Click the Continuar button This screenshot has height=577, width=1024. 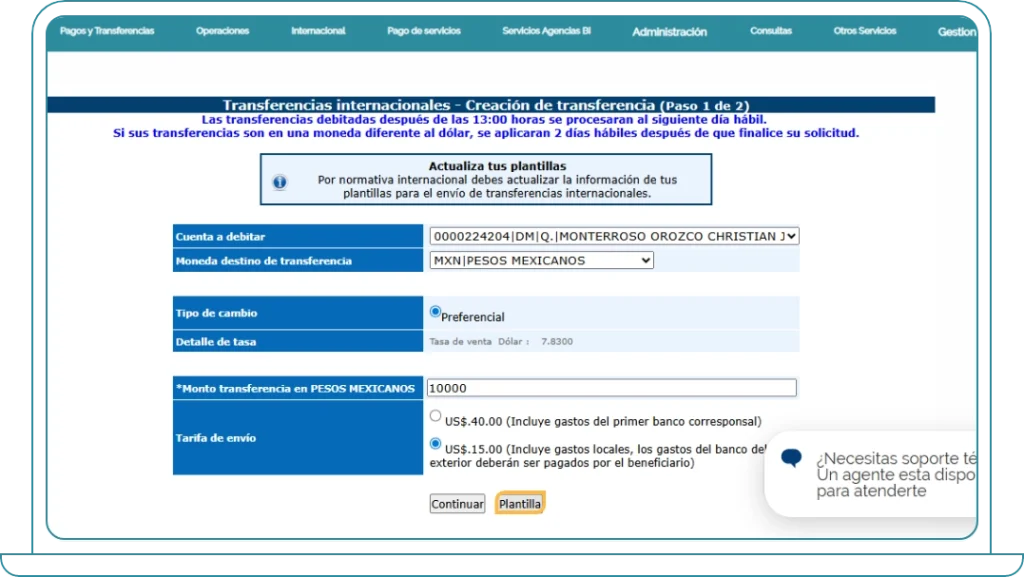(x=457, y=504)
